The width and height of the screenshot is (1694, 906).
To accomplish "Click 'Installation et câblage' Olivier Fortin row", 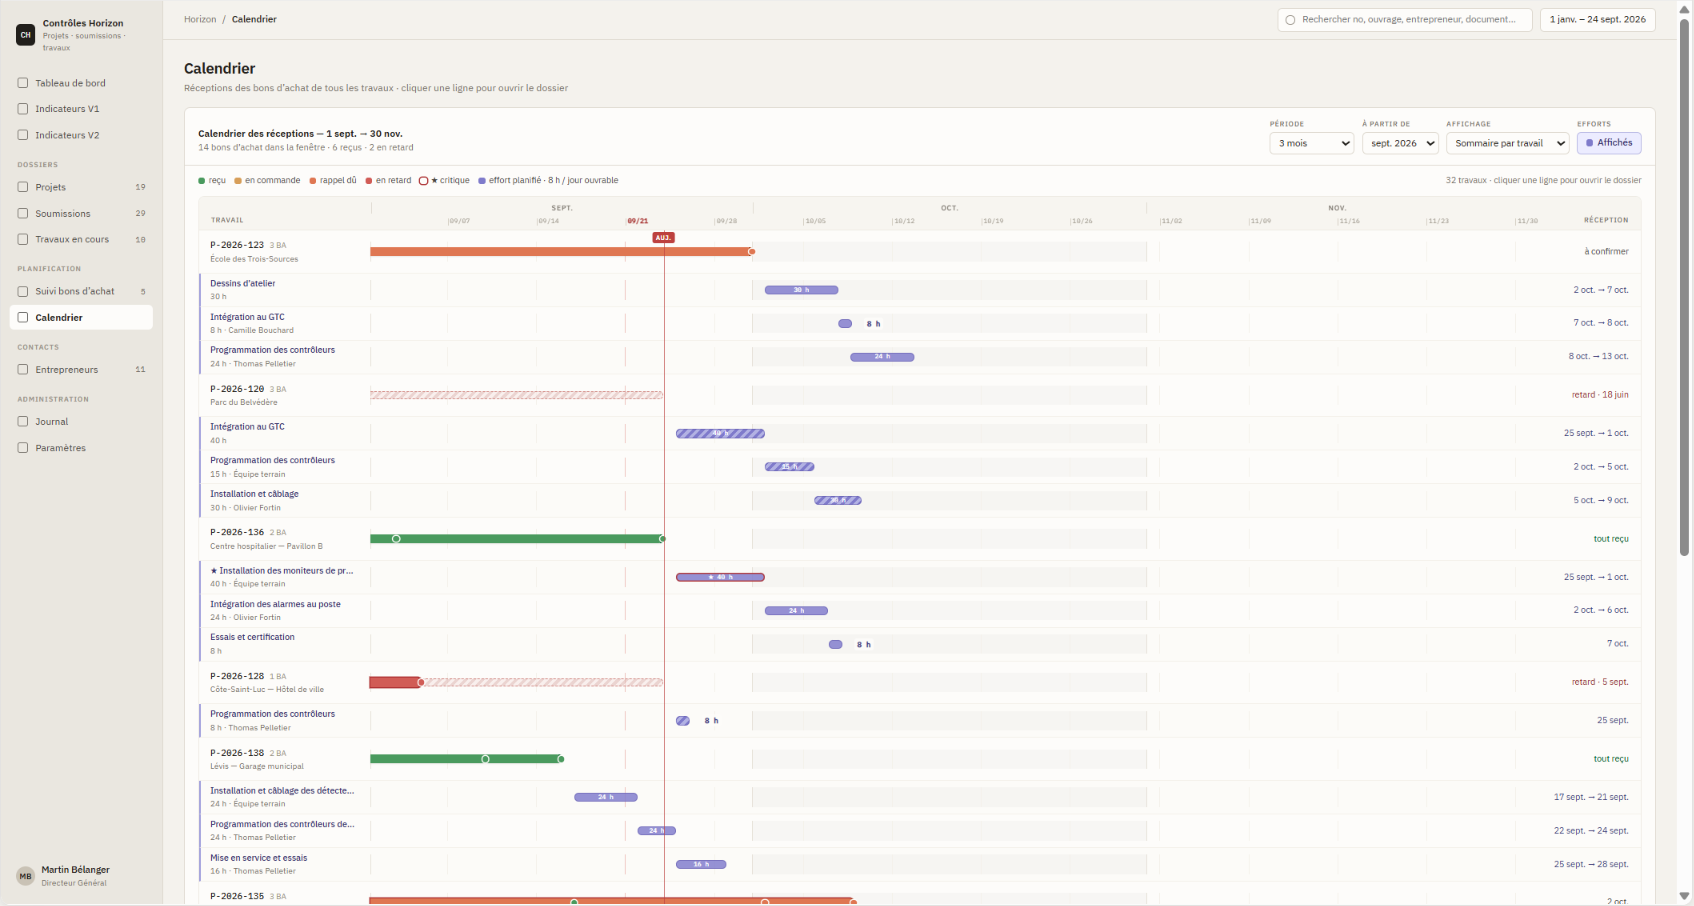I will pyautogui.click(x=920, y=500).
